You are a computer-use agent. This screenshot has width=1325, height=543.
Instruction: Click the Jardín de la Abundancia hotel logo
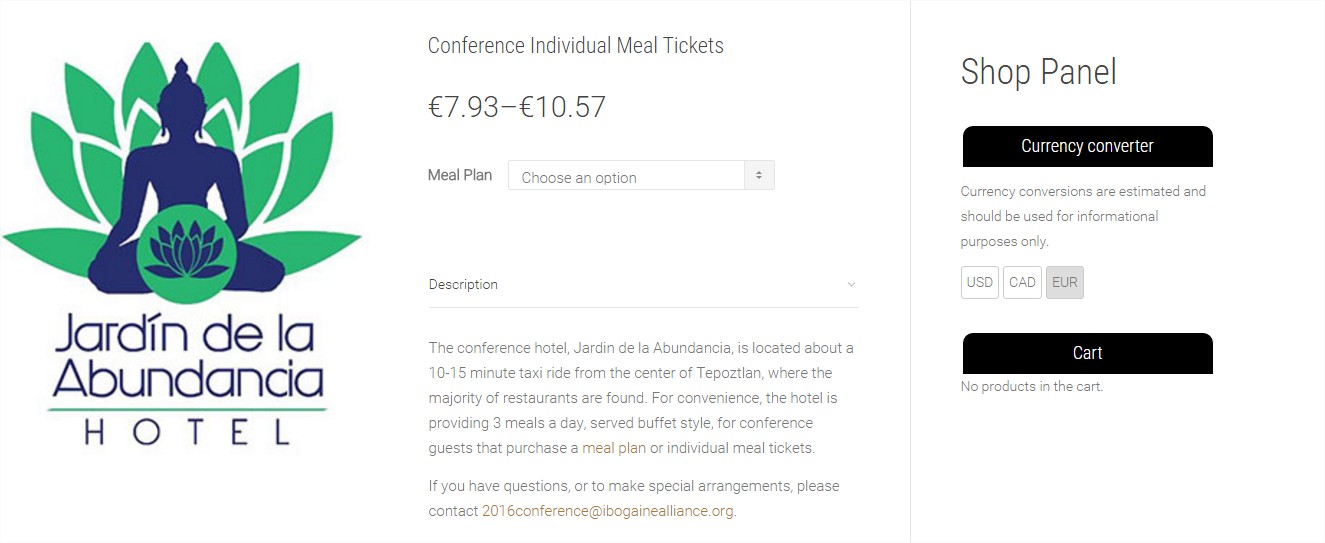click(182, 242)
